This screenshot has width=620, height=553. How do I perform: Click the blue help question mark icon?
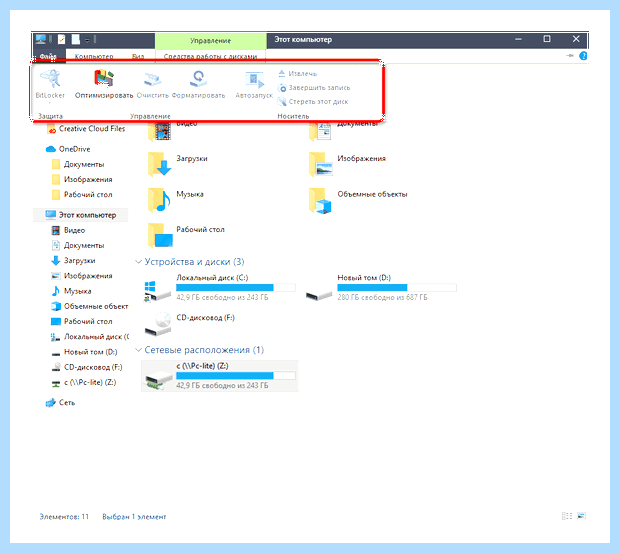pyautogui.click(x=583, y=56)
